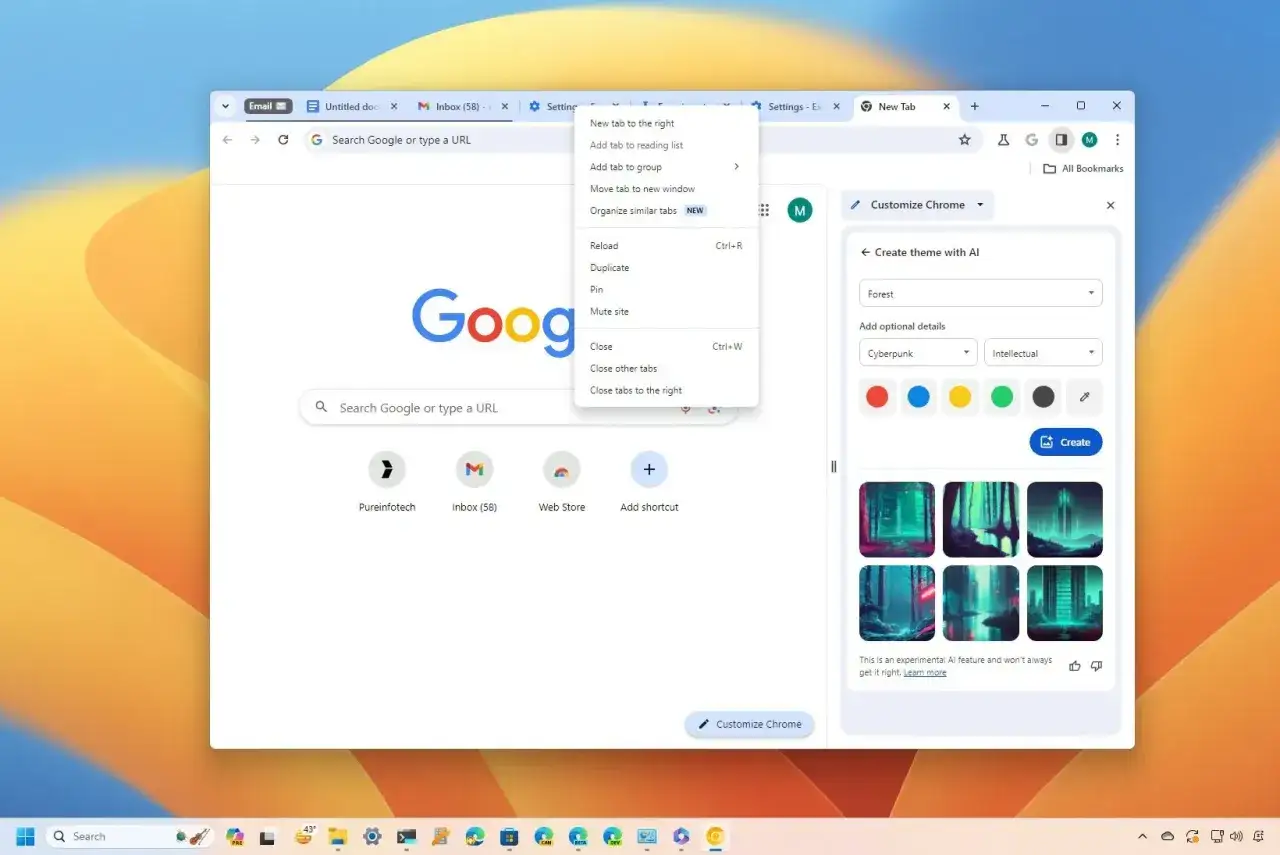Choose Reload from context menu
This screenshot has width=1280, height=855.
(x=666, y=245)
